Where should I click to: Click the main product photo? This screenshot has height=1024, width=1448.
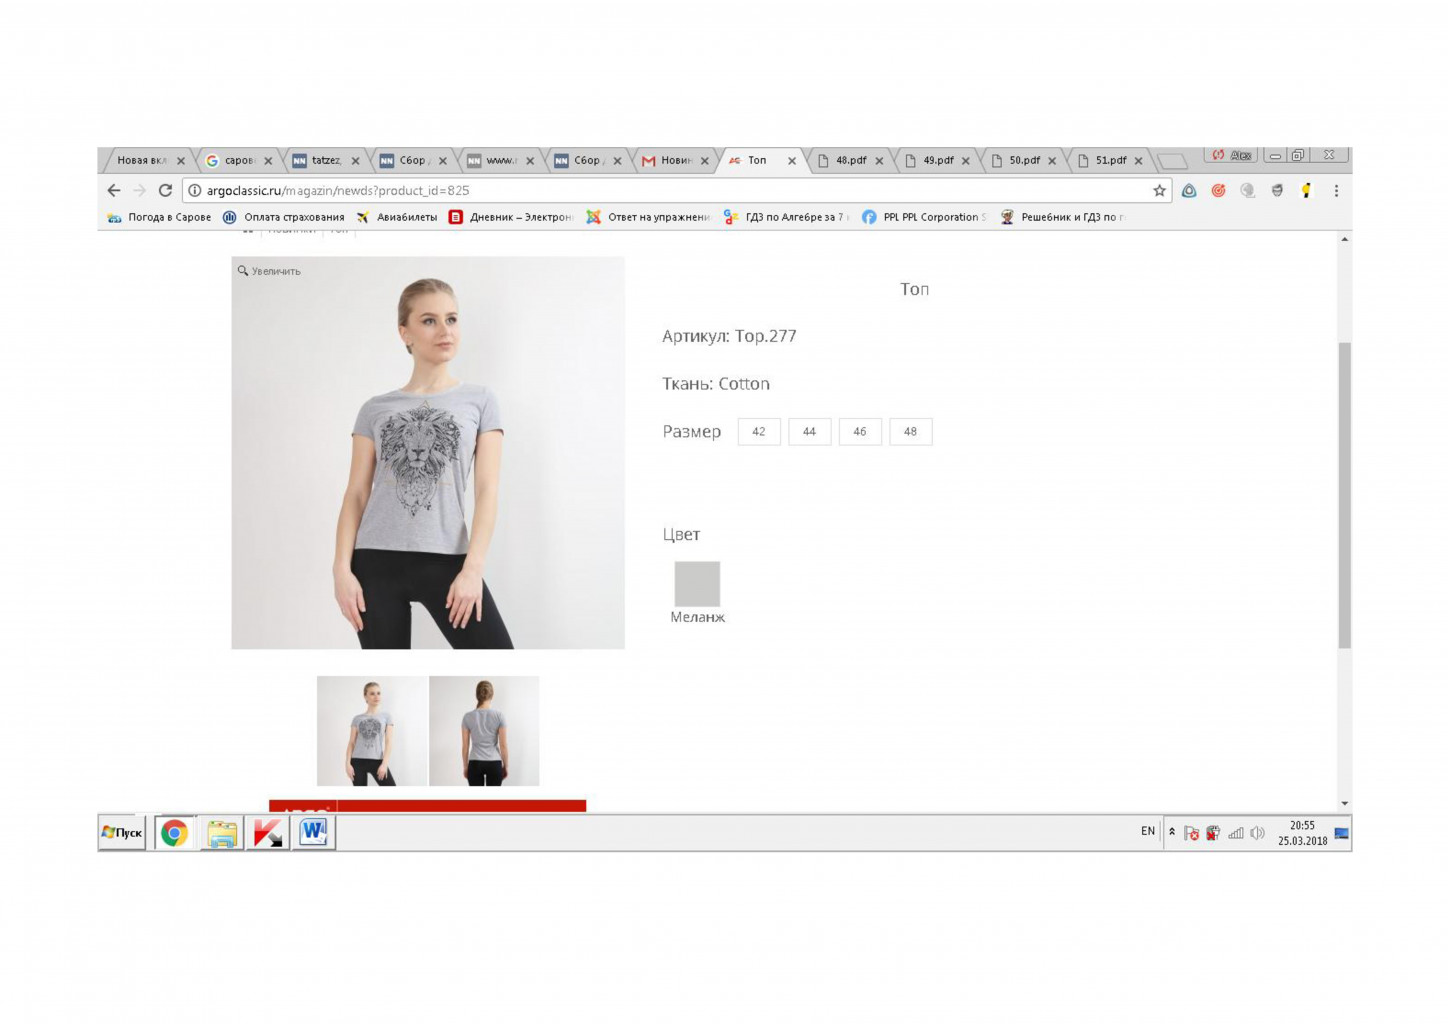click(428, 453)
